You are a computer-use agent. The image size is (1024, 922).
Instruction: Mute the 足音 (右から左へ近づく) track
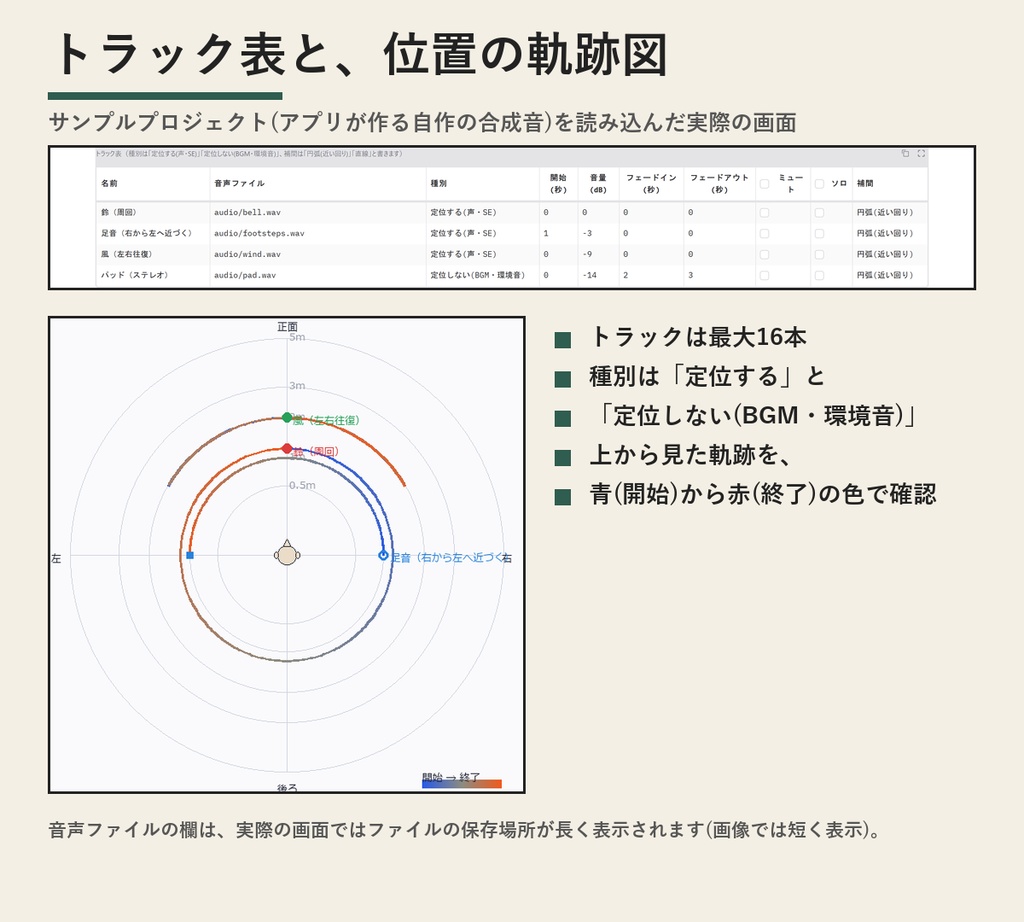(x=764, y=234)
